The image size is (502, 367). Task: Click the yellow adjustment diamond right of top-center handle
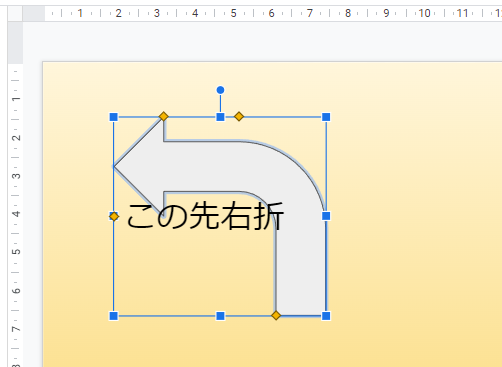(x=239, y=117)
